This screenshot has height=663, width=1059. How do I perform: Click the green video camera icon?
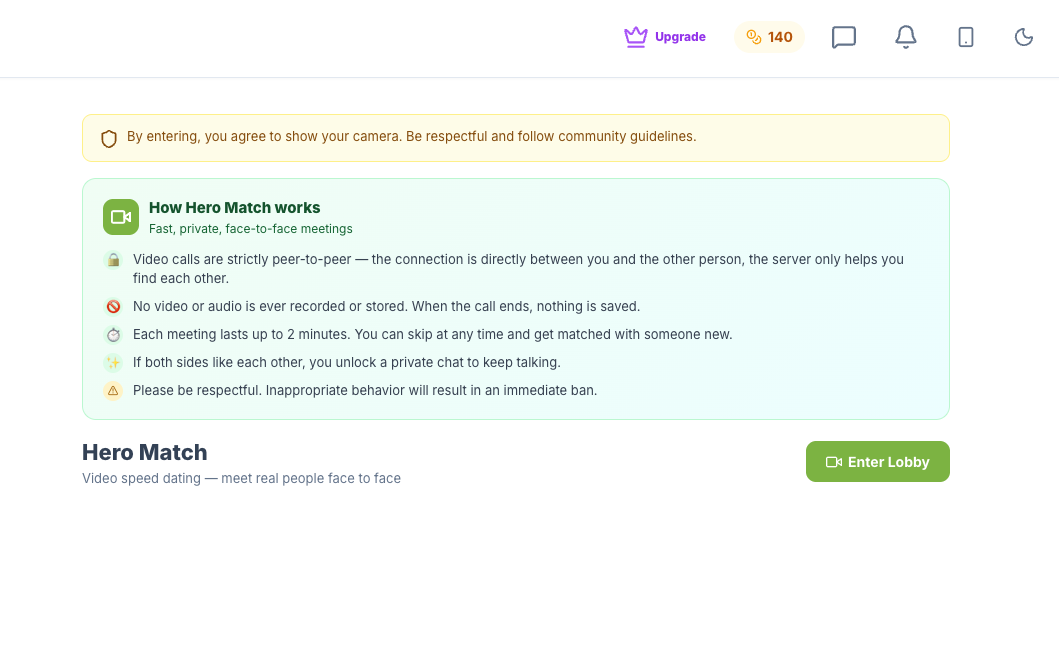pyautogui.click(x=121, y=217)
